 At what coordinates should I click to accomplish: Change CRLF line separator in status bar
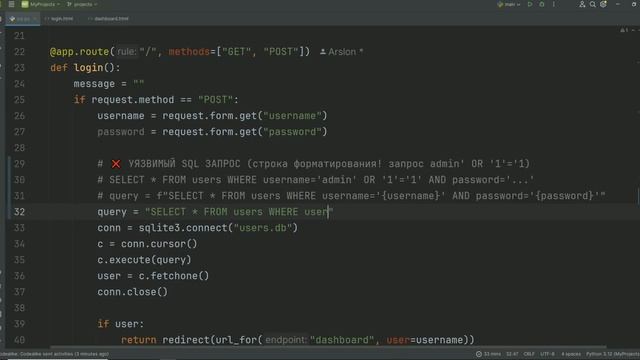(529, 354)
